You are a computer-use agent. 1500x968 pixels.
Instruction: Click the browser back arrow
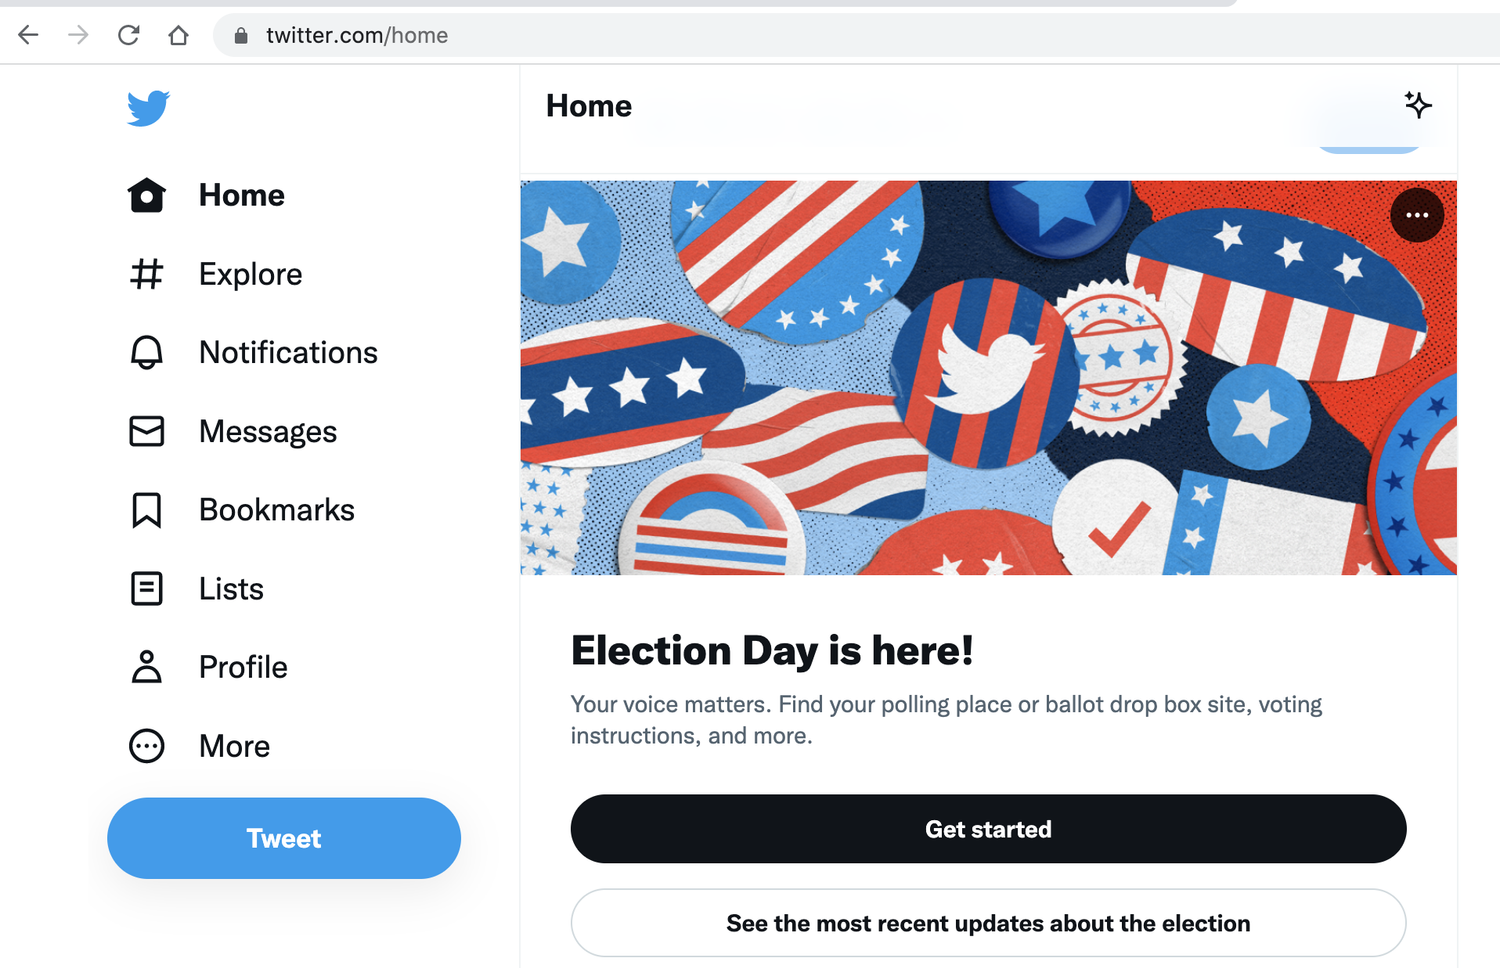(28, 34)
